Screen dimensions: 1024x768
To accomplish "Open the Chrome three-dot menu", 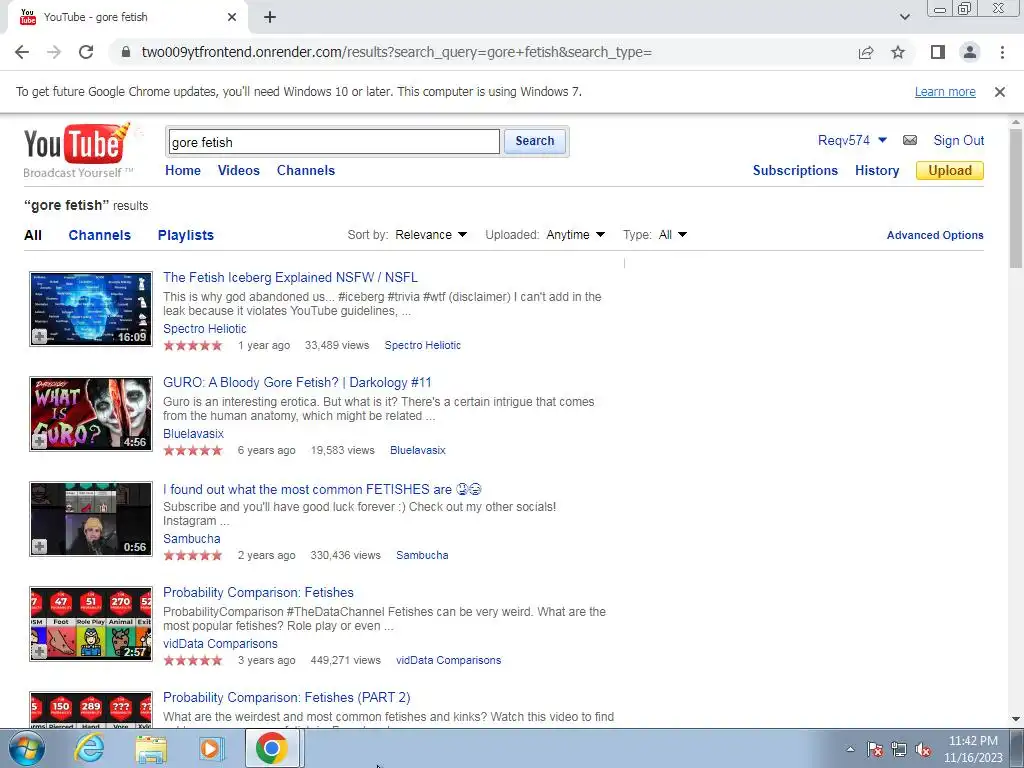I will [x=1002, y=52].
